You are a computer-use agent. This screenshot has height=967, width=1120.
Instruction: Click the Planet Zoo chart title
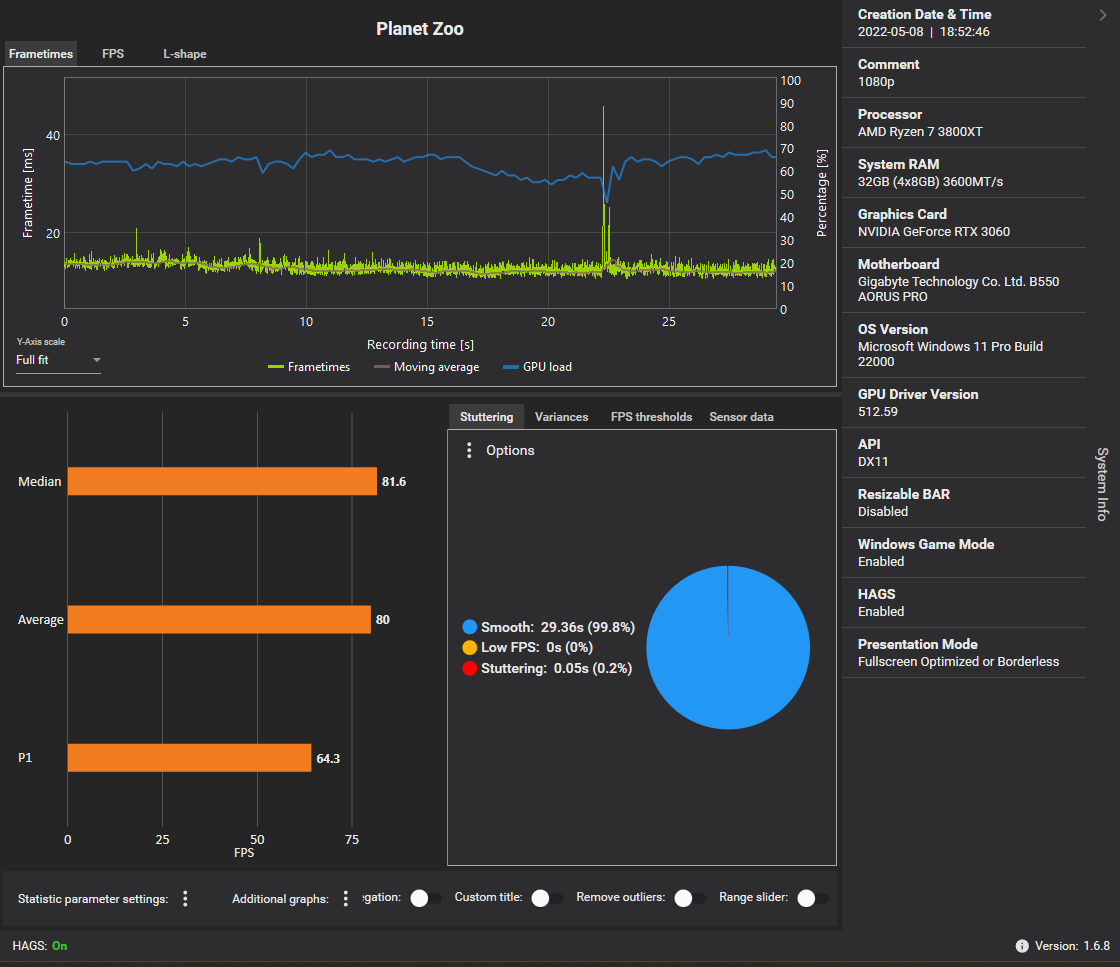point(420,29)
